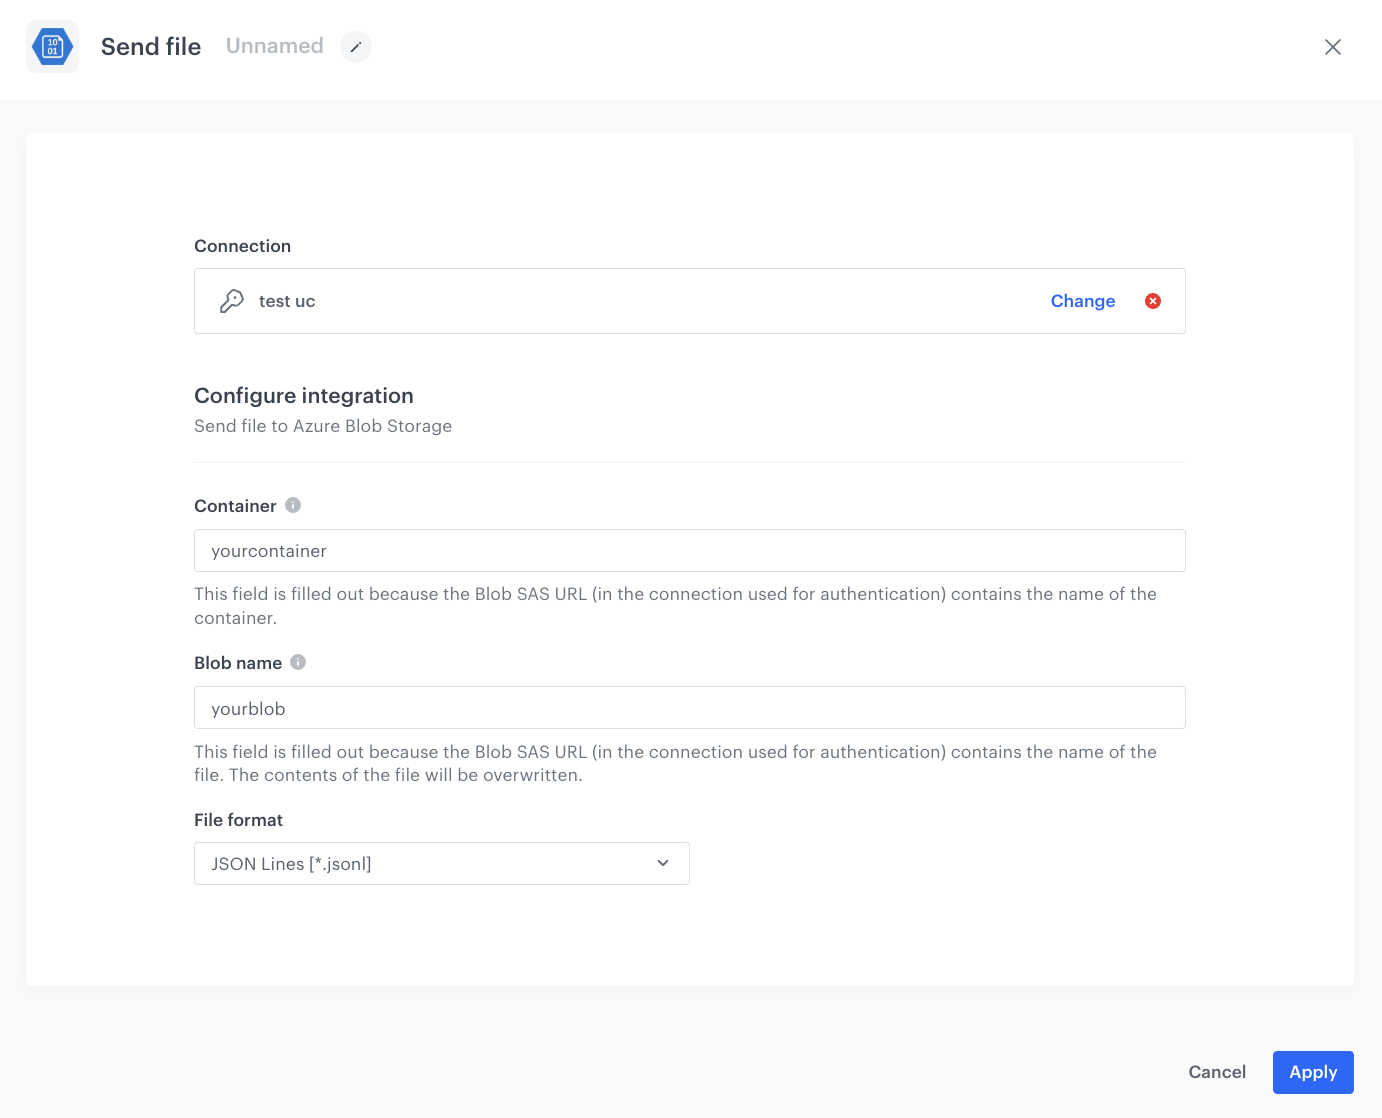
Task: Click the Configure integration heading
Action: [x=303, y=395]
